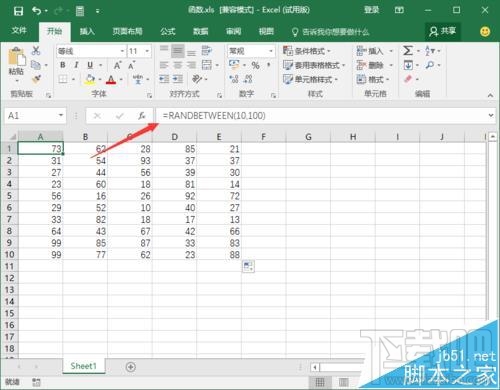Viewport: 500px width, 390px height.
Task: Undo the last action
Action: (x=36, y=11)
